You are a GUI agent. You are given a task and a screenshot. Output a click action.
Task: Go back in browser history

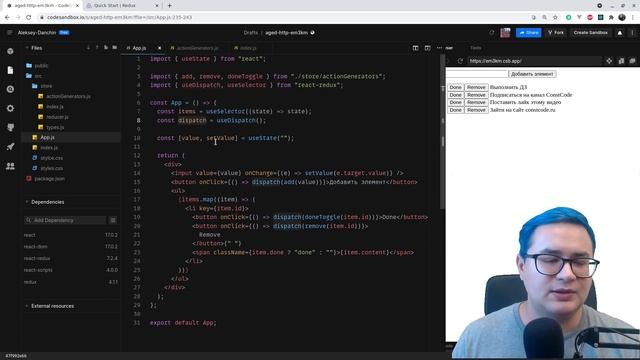[x=7, y=17]
